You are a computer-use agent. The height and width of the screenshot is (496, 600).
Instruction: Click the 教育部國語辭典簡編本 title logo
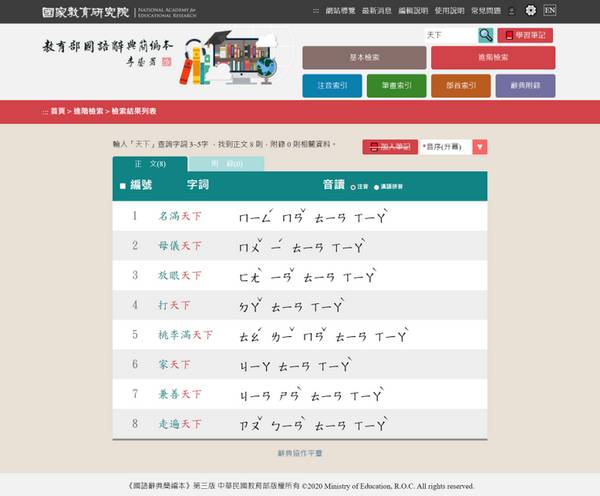pos(108,53)
